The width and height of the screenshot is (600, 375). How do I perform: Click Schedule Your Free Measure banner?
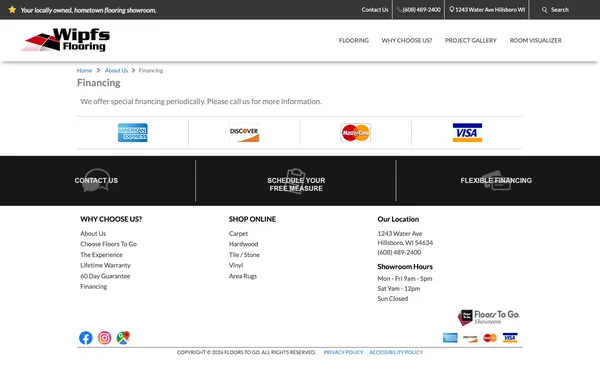pyautogui.click(x=296, y=184)
